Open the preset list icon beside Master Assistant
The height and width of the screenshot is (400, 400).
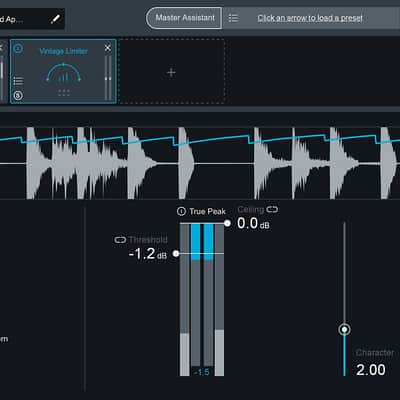pos(233,18)
